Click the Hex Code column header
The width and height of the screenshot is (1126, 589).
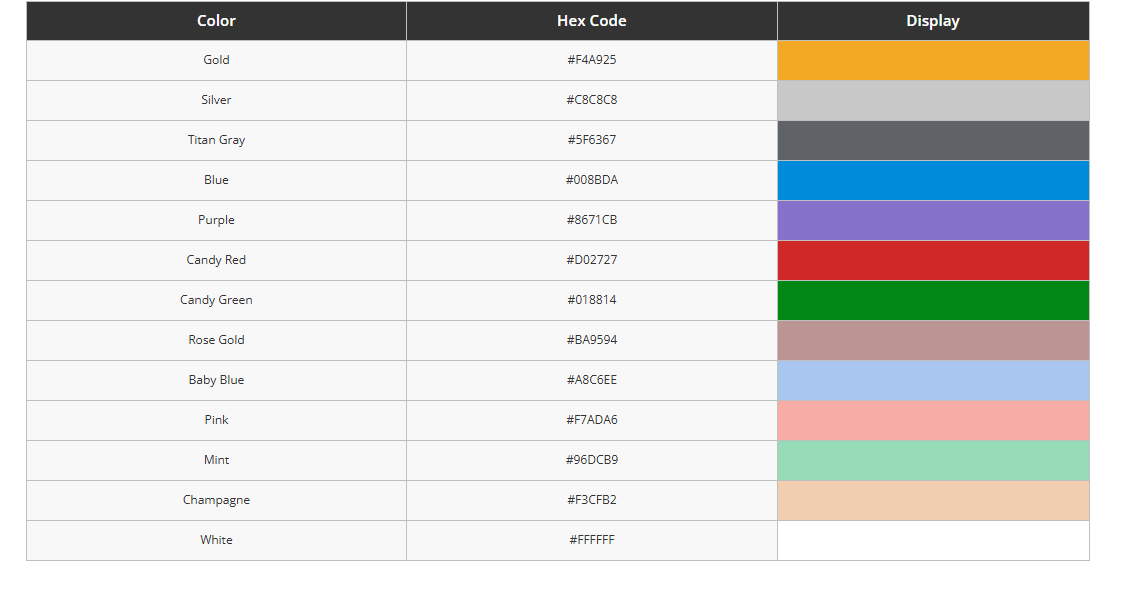coord(592,21)
